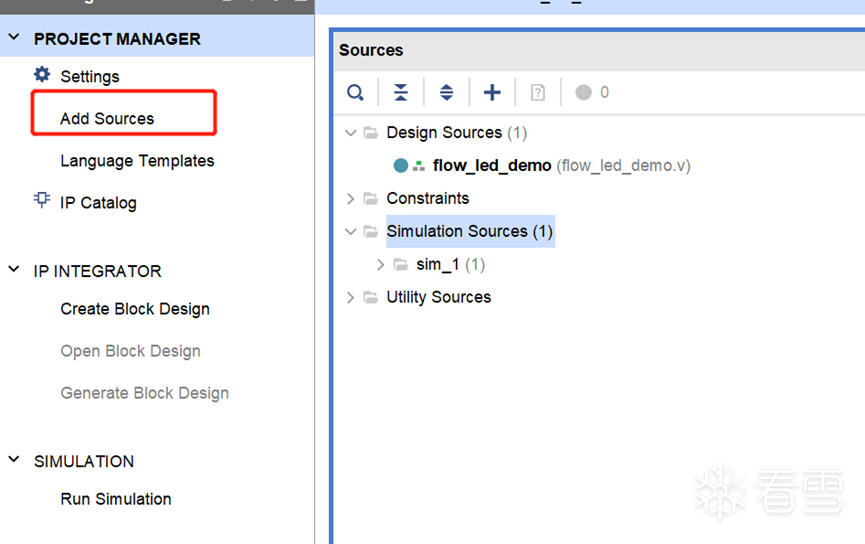The width and height of the screenshot is (865, 544).
Task: Click the warning count number 0
Action: pos(605,92)
